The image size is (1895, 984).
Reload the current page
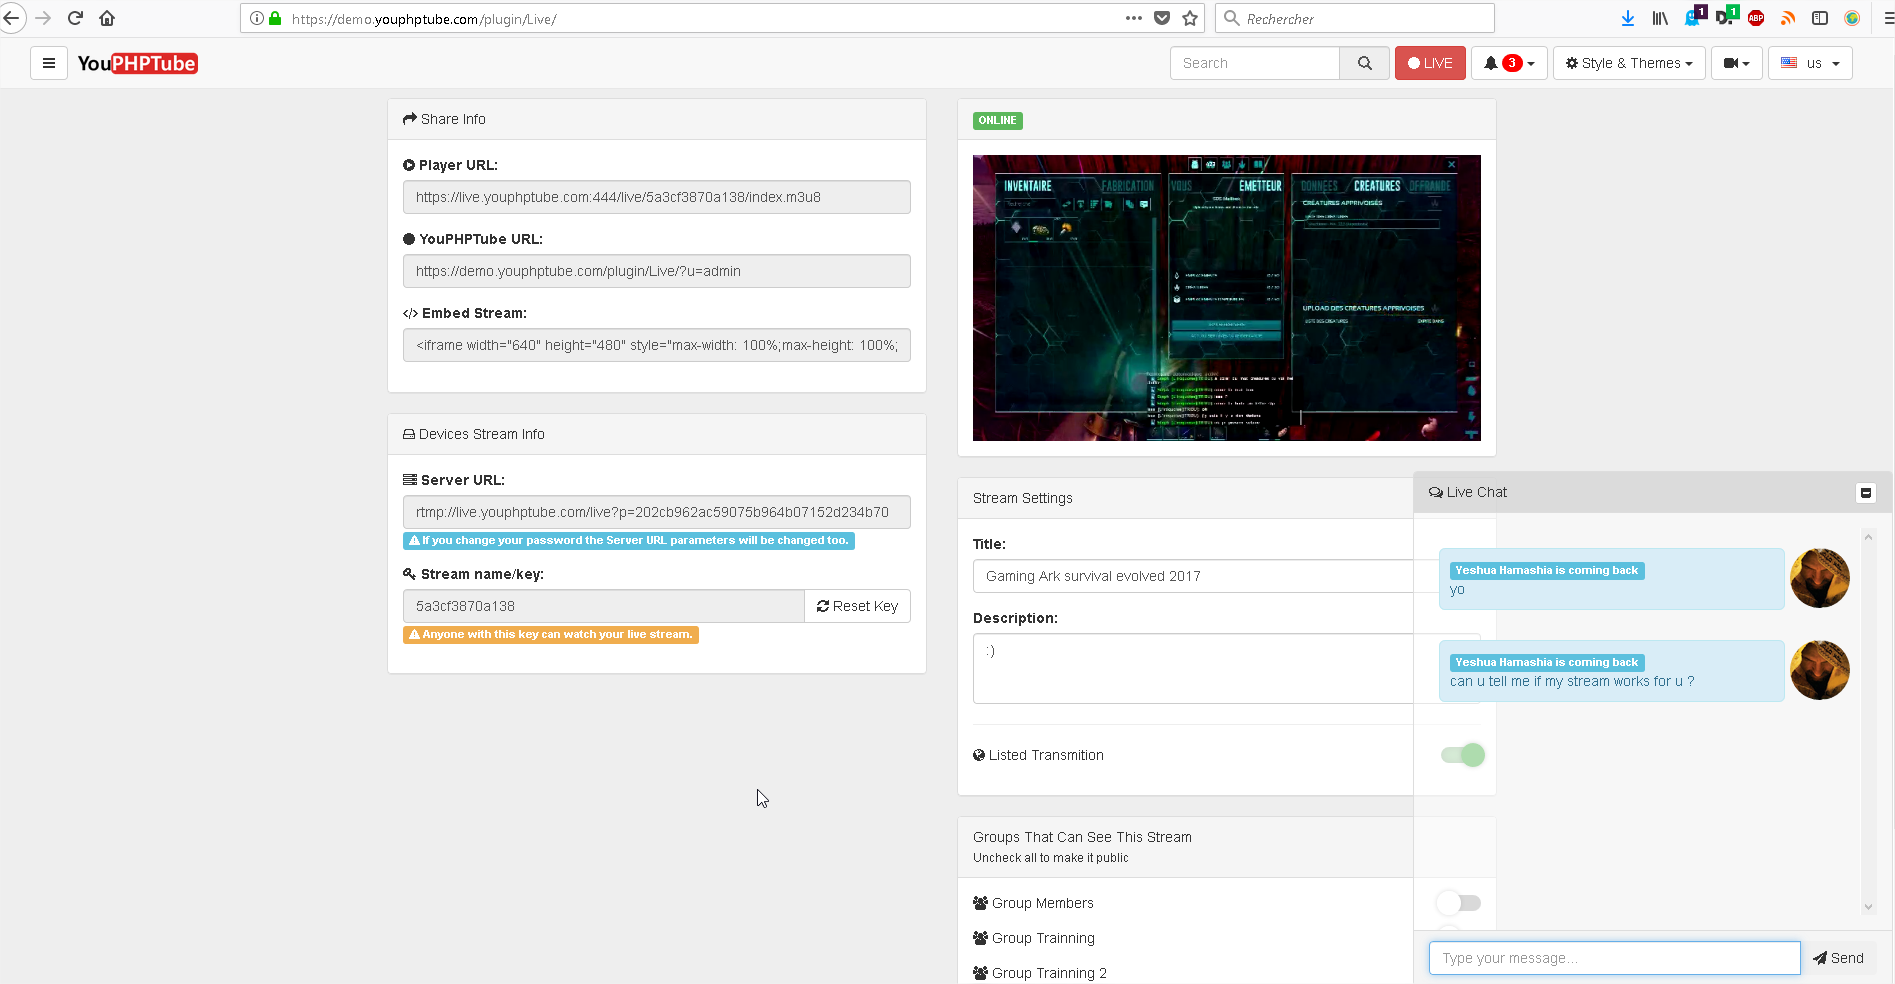tap(75, 18)
